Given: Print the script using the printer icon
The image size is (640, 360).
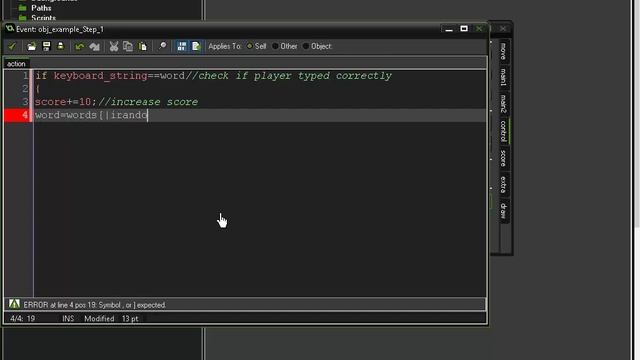Looking at the screenshot, I should (x=60, y=46).
